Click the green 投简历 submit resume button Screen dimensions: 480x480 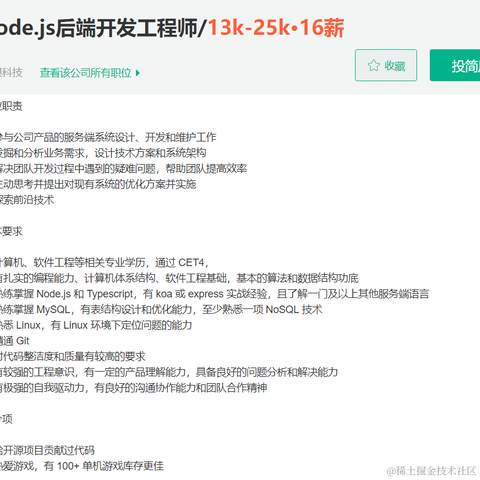pyautogui.click(x=455, y=65)
